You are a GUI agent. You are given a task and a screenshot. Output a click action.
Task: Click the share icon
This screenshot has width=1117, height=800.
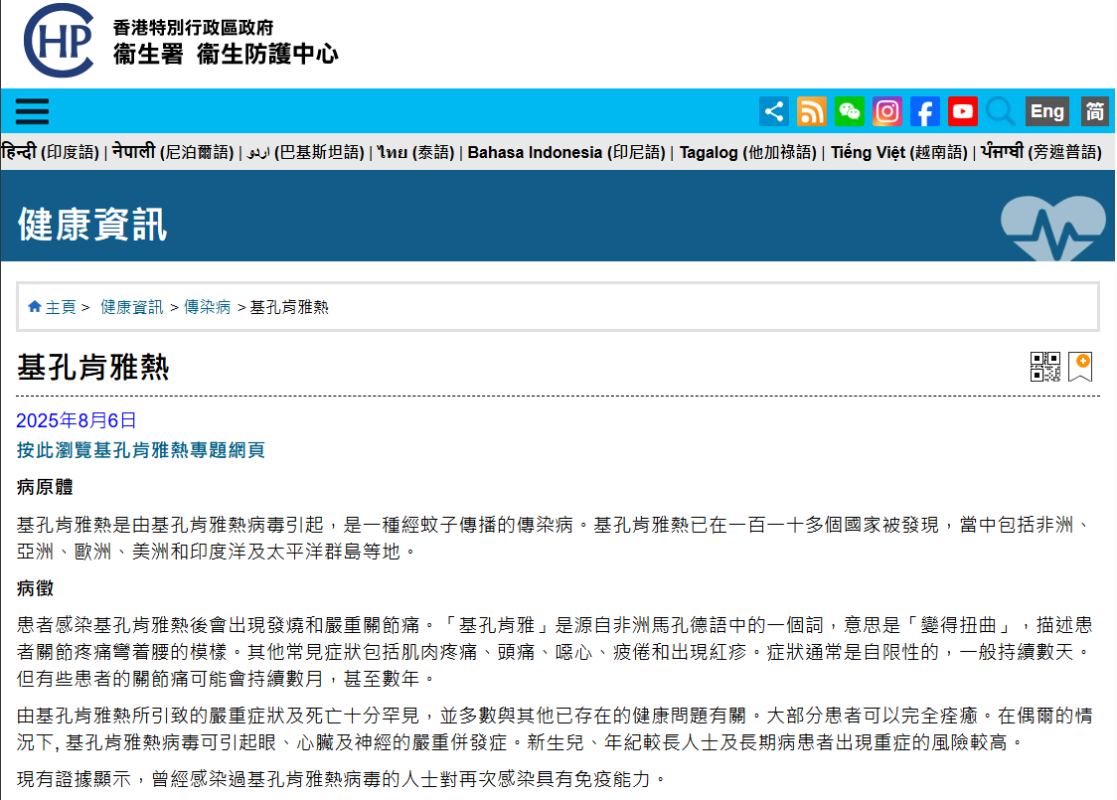773,111
